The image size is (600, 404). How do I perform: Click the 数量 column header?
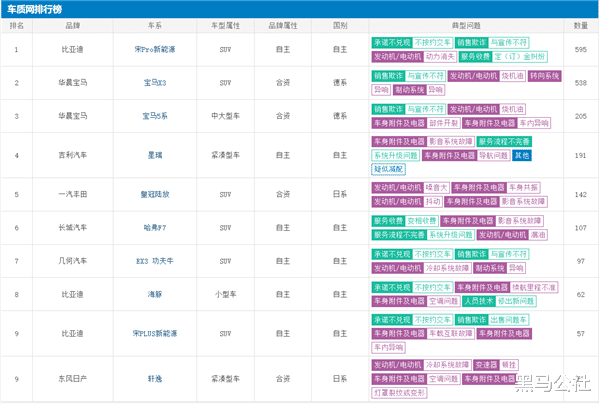[581, 25]
